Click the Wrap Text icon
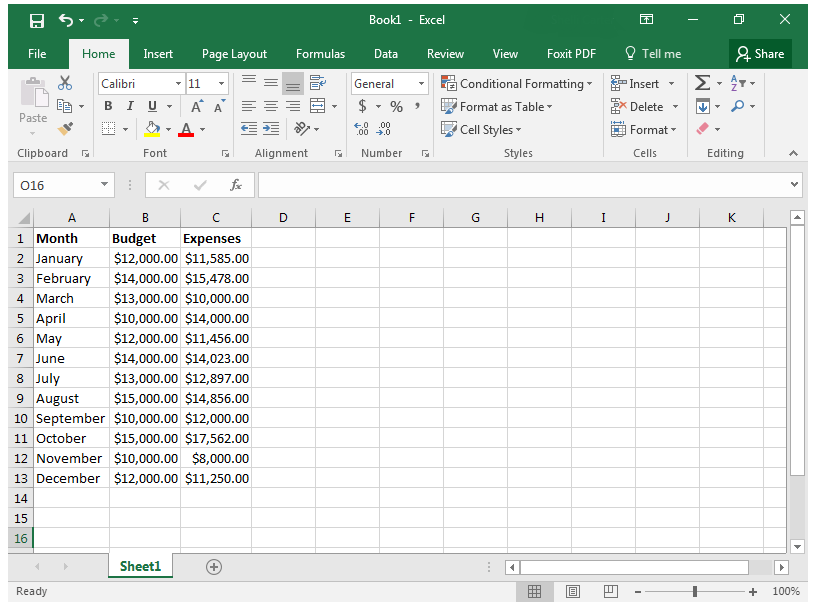The image size is (817, 609). (318, 84)
